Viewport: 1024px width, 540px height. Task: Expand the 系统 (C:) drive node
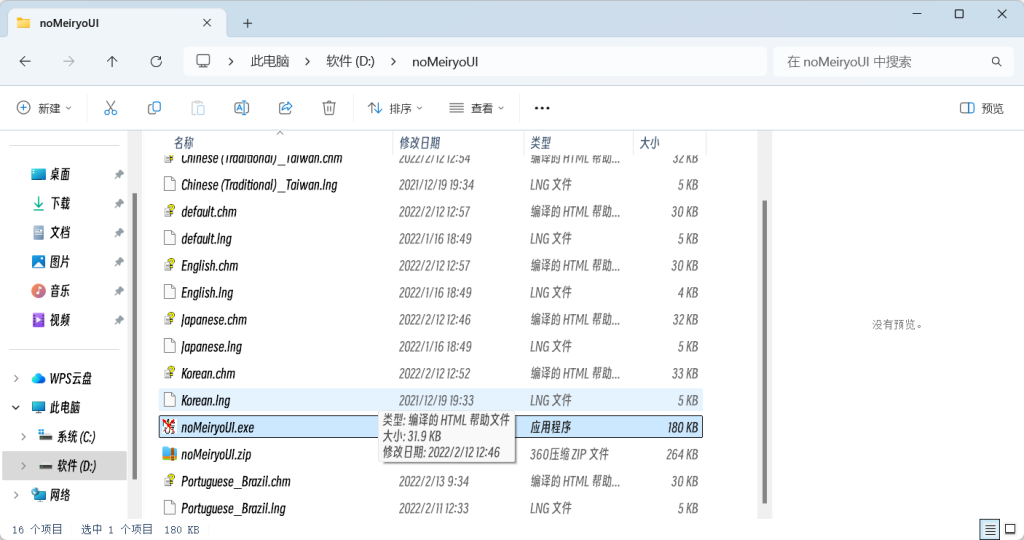point(24,436)
